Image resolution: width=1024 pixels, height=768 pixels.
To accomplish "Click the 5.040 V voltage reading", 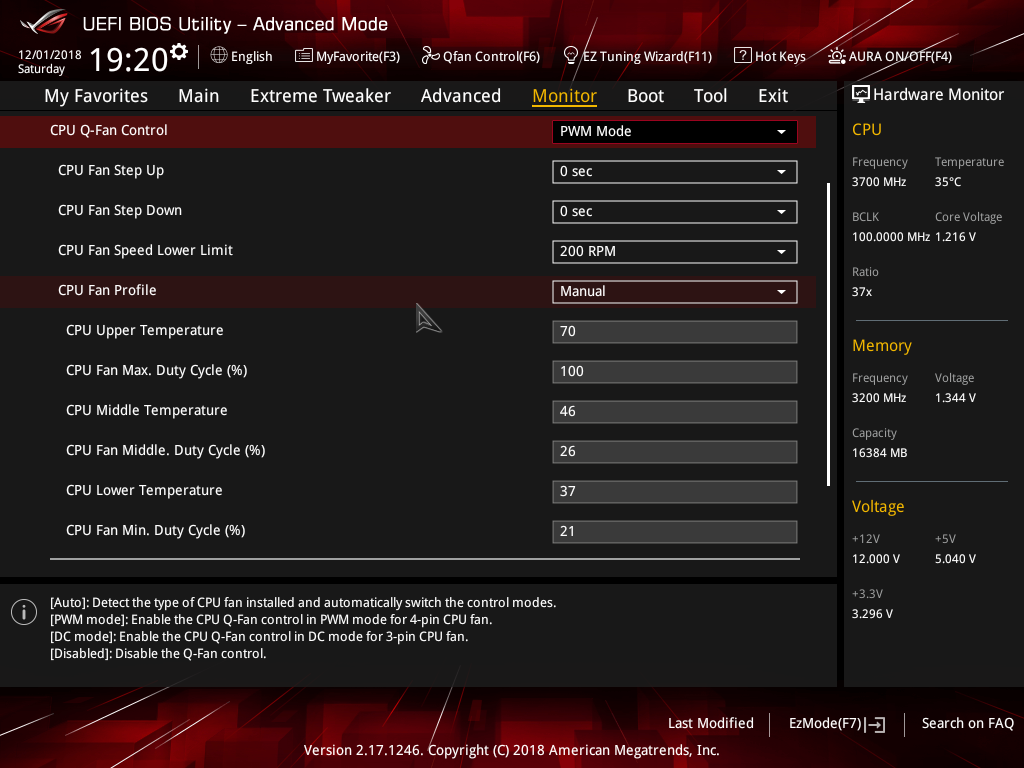I will [955, 559].
